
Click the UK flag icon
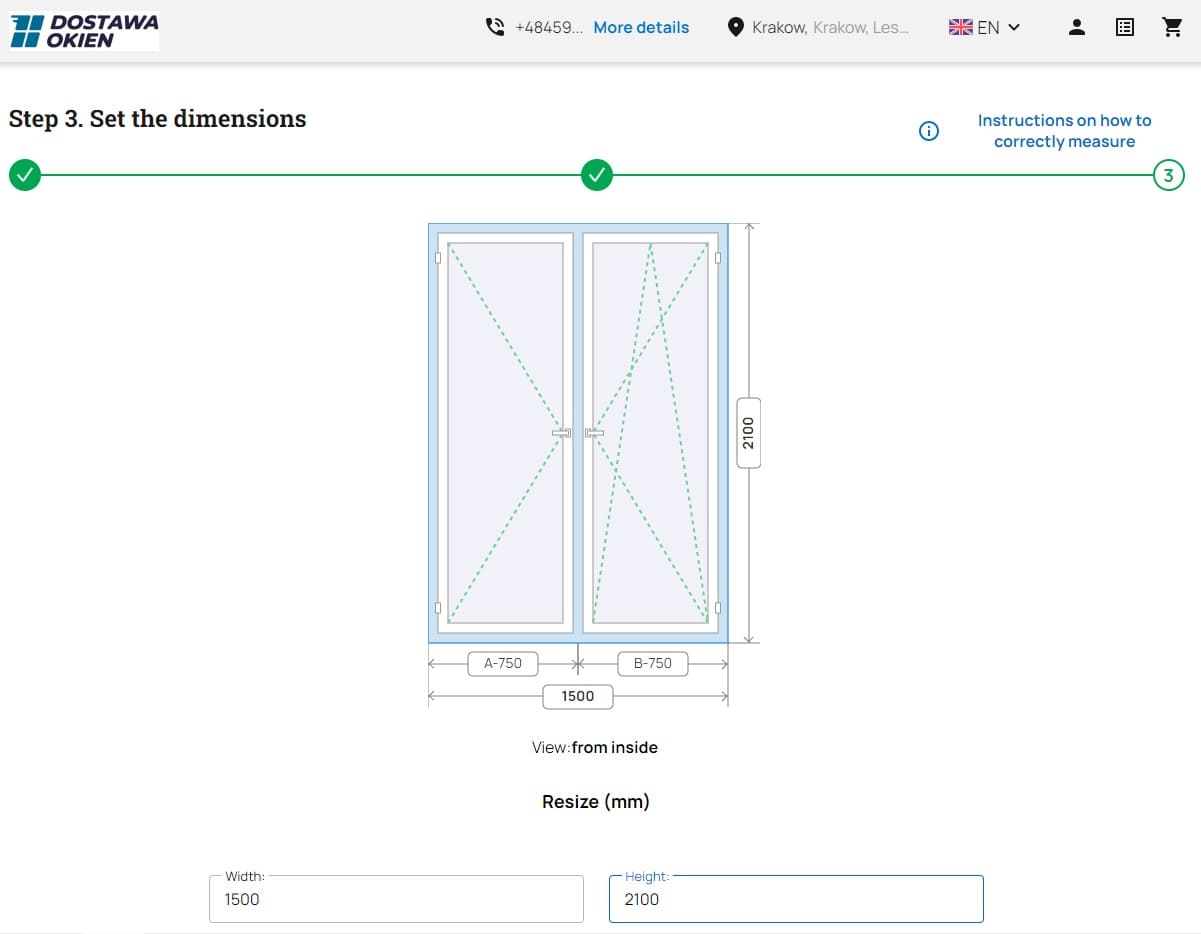[x=960, y=27]
